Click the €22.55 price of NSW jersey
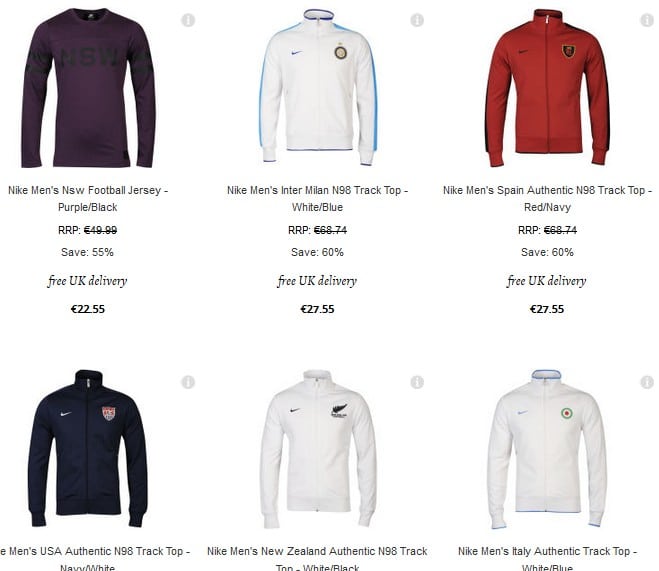 pyautogui.click(x=88, y=309)
